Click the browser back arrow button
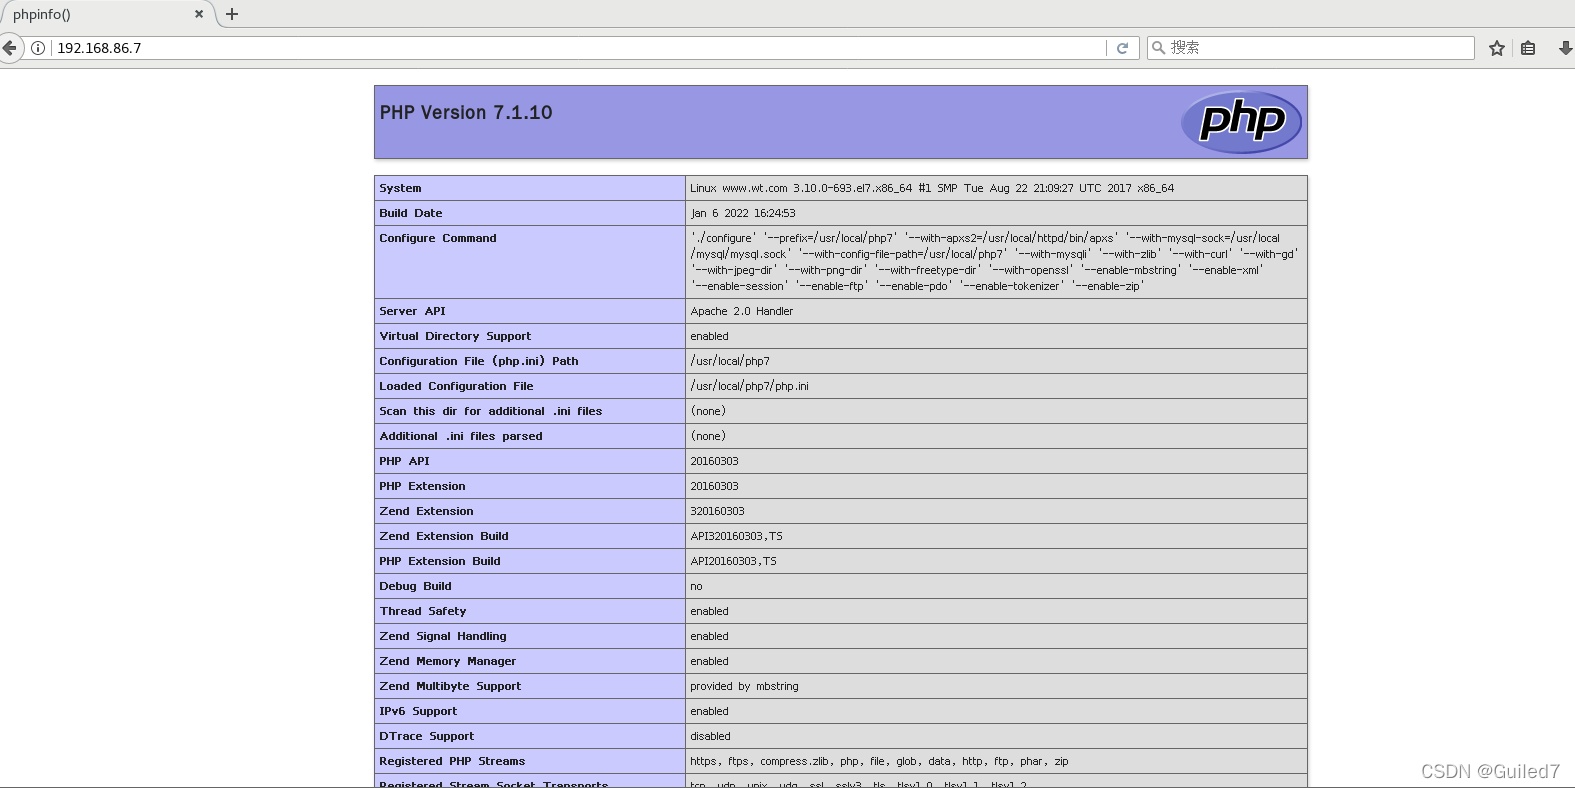 point(9,48)
